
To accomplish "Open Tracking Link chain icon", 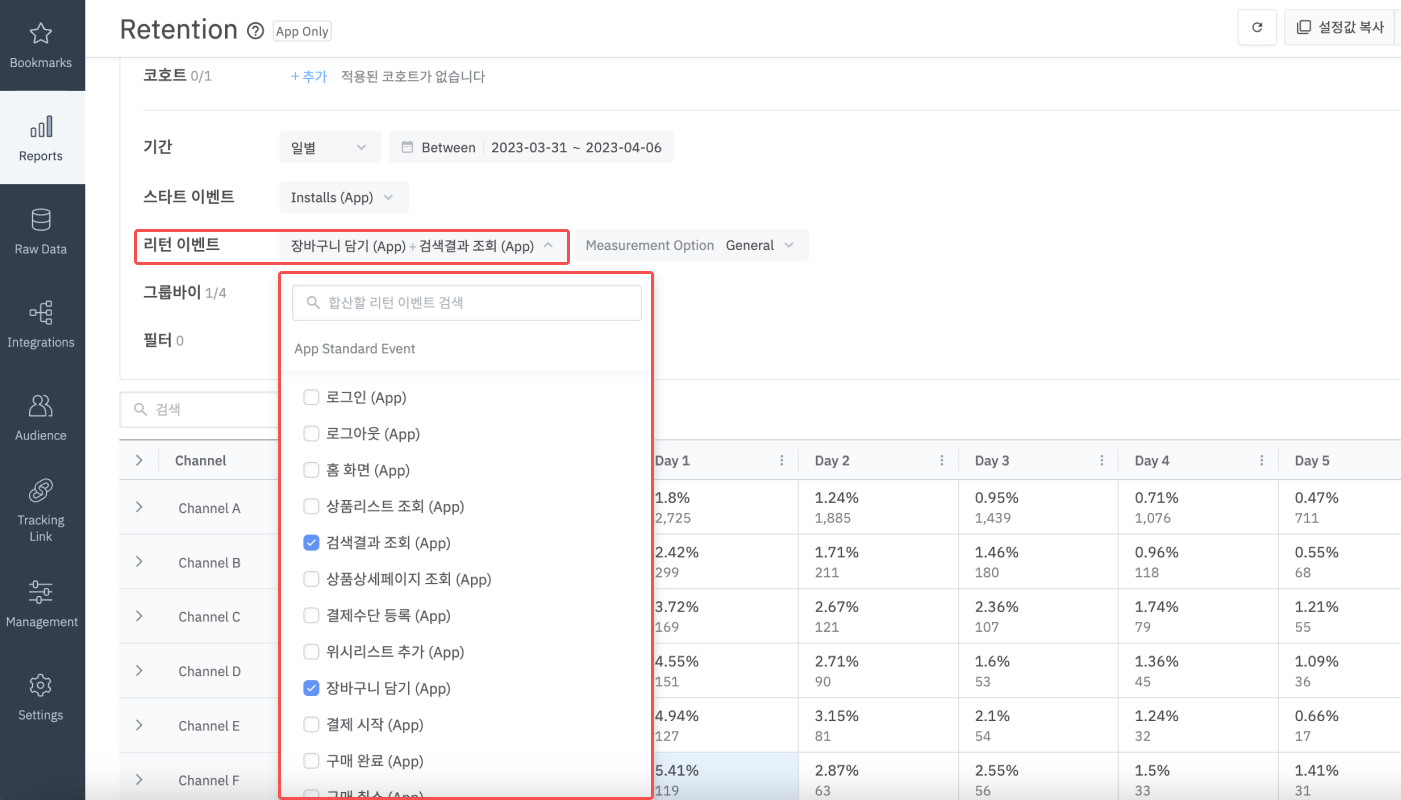I will pos(41,491).
